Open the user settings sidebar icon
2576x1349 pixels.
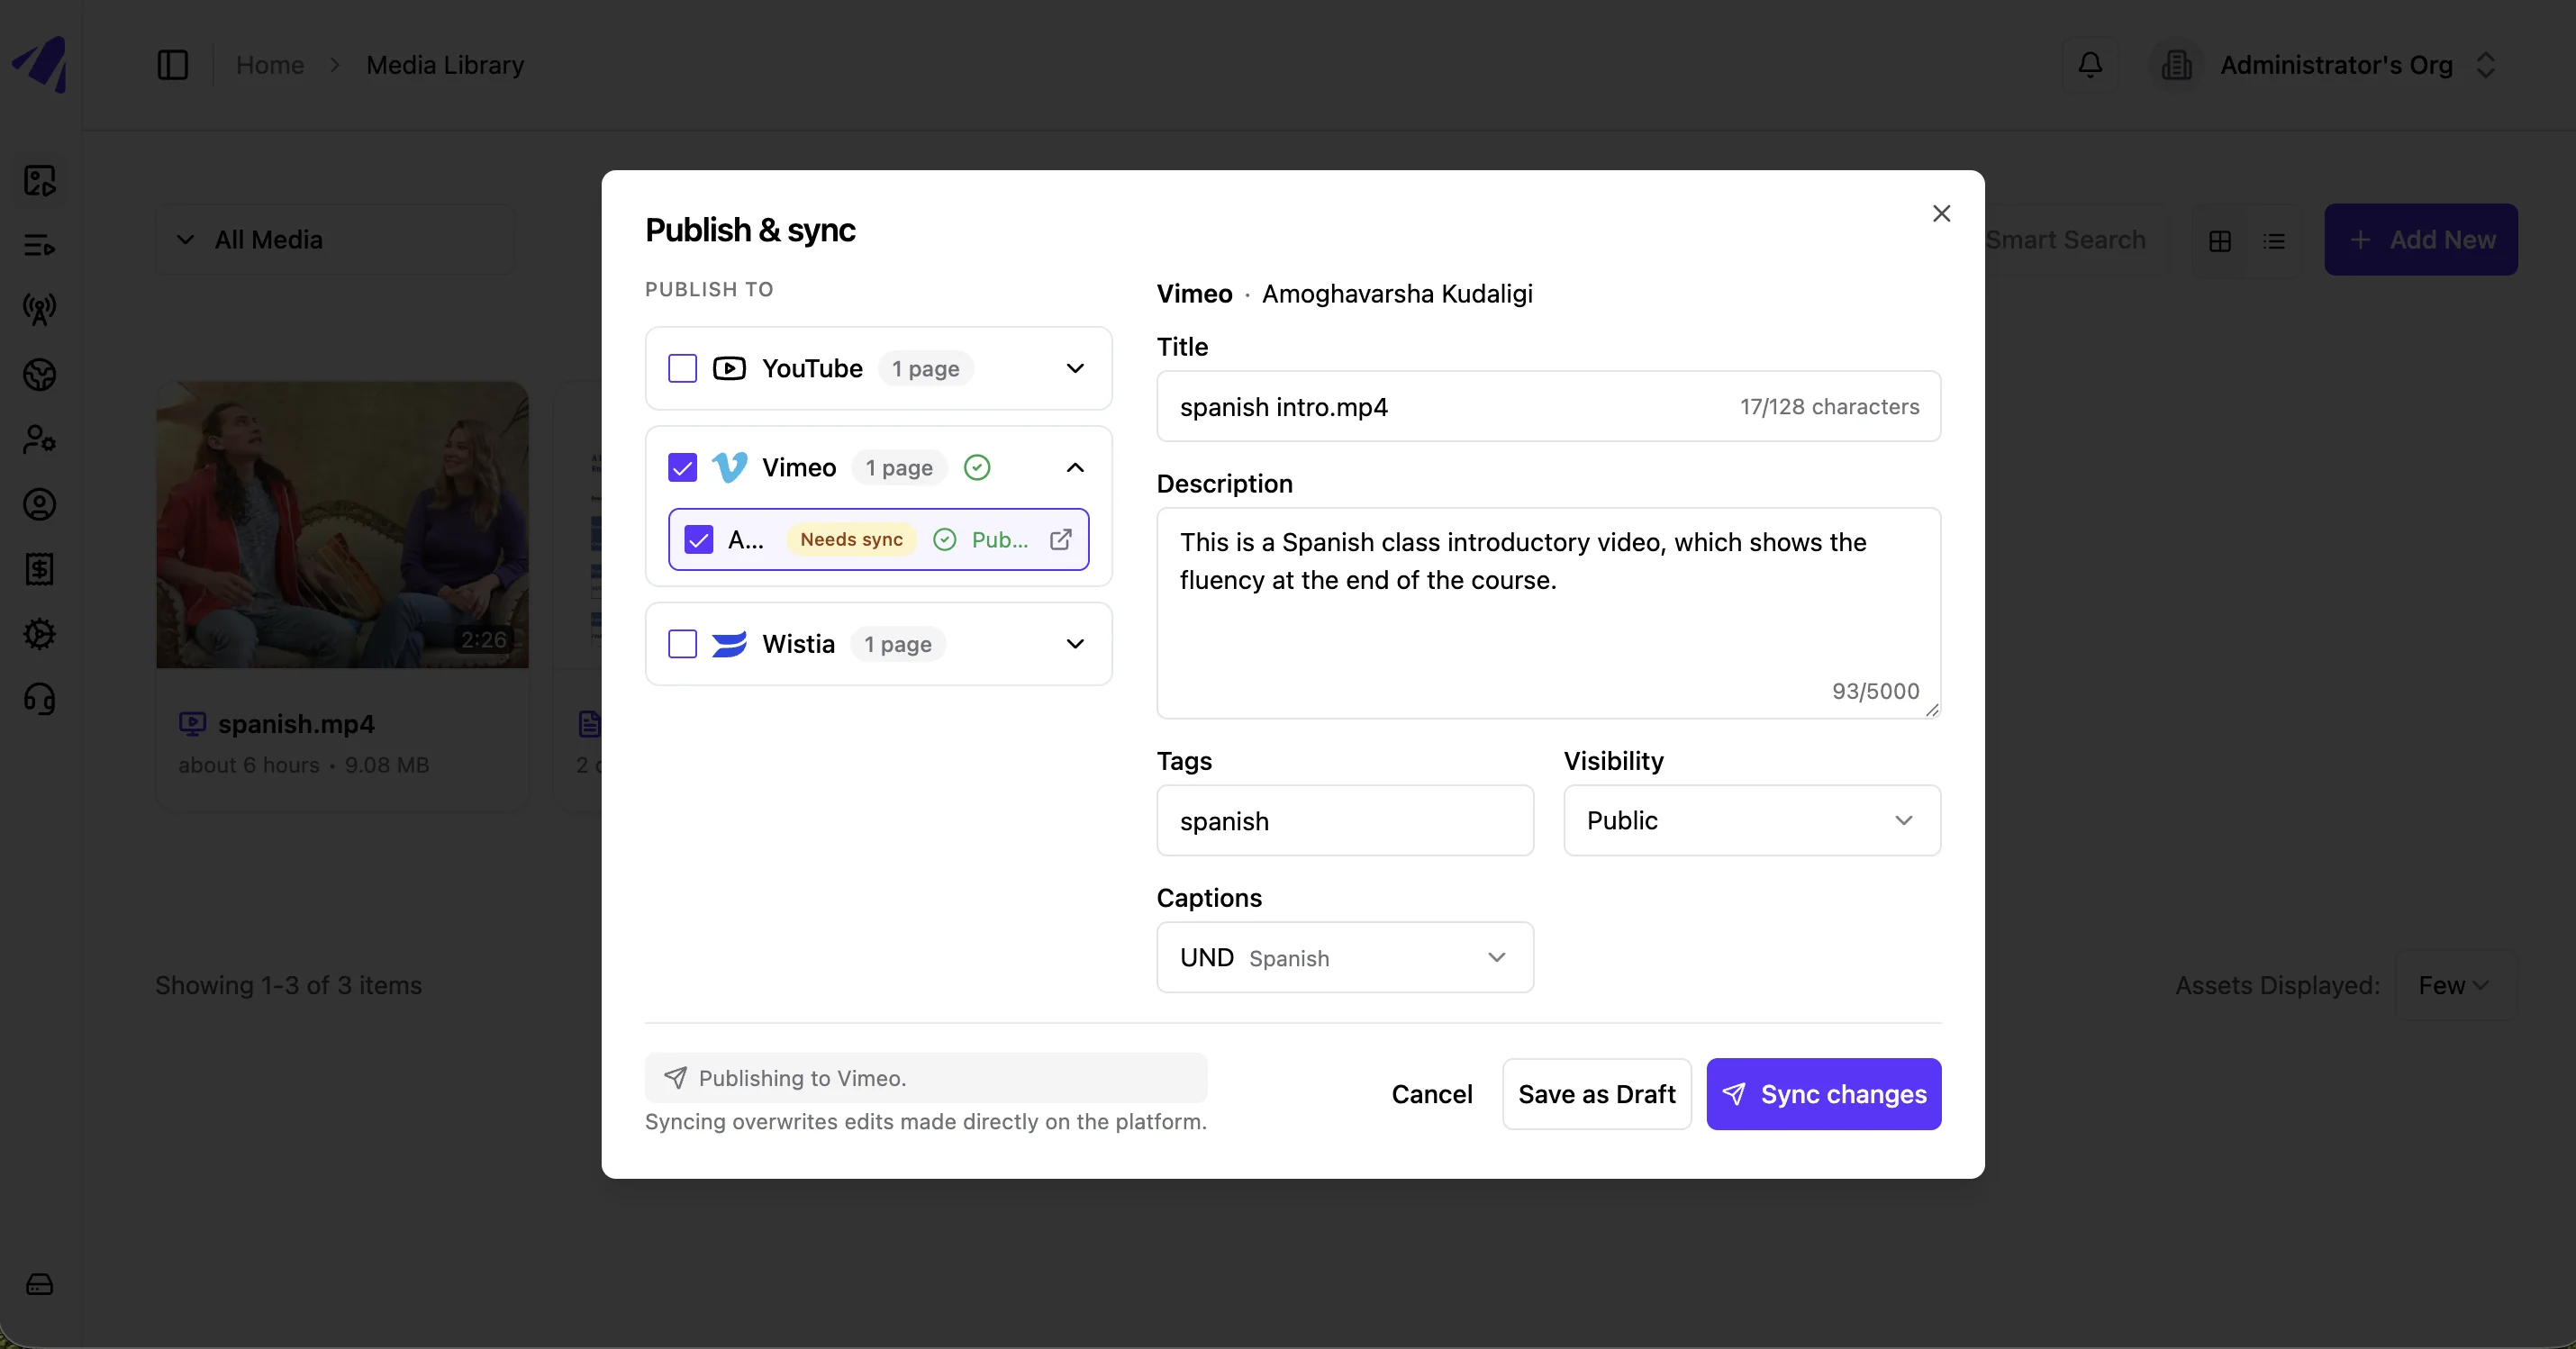pyautogui.click(x=40, y=439)
